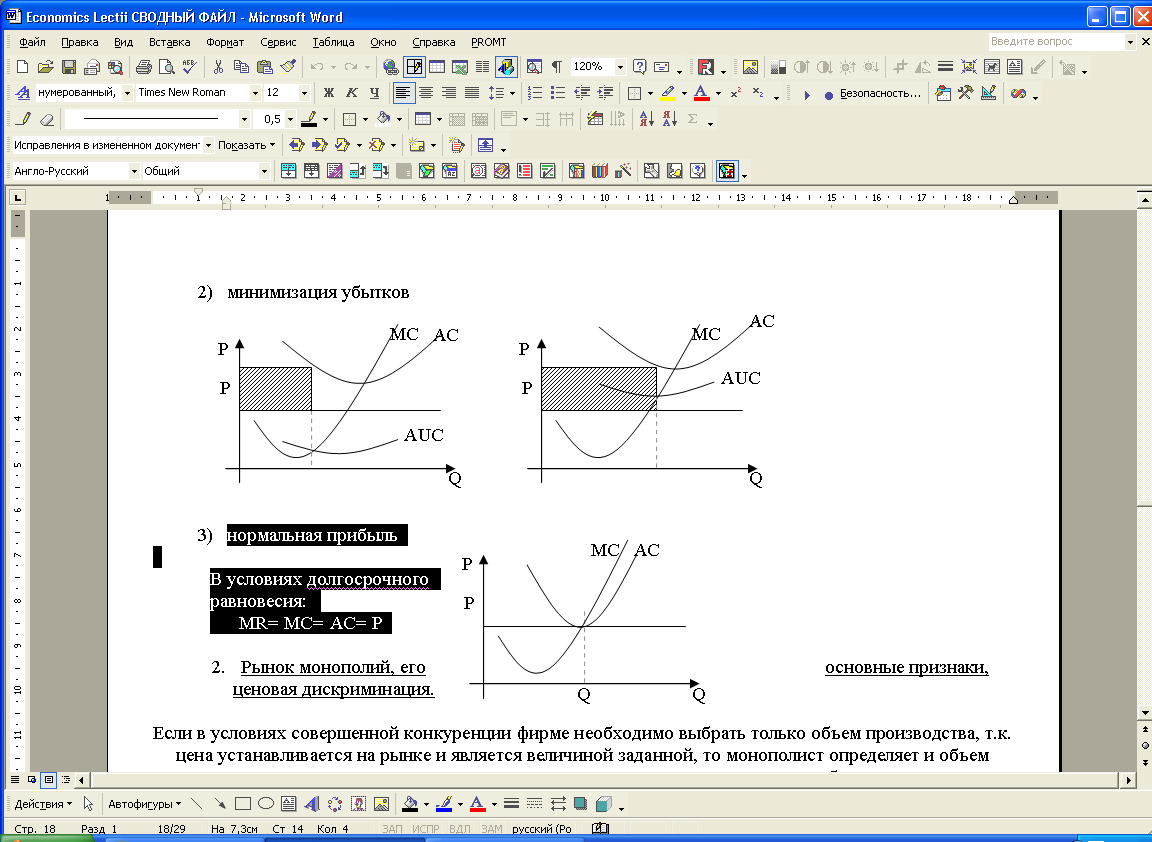
Task: Print the document with printer icon
Action: (x=144, y=68)
